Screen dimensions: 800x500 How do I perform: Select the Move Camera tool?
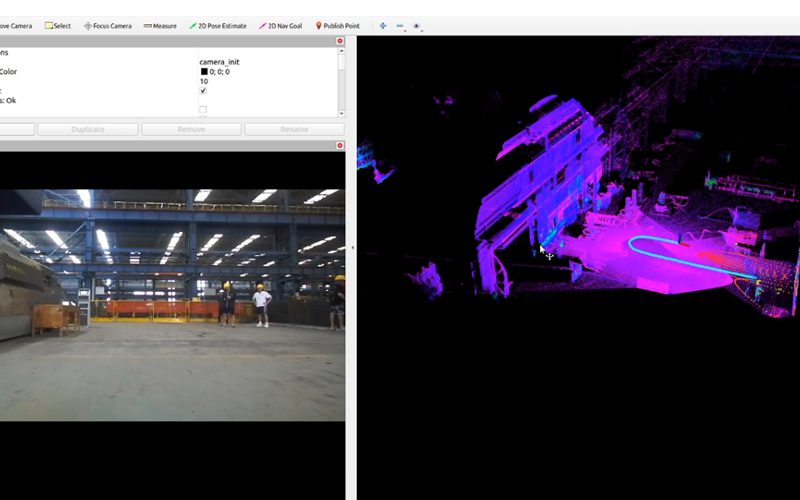(x=16, y=25)
